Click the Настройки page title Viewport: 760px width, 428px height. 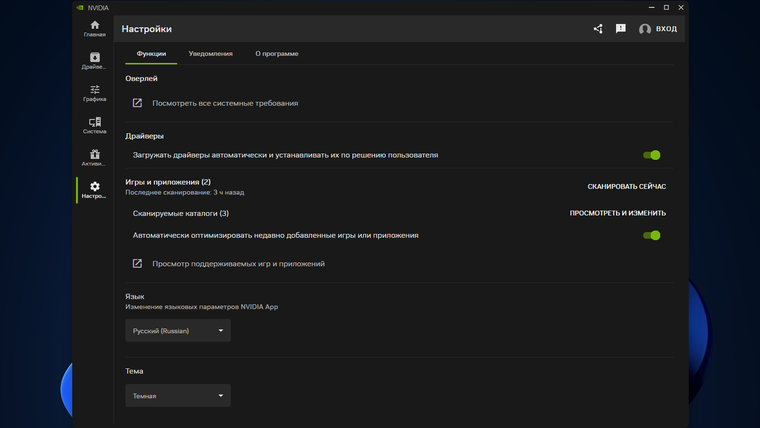tap(146, 29)
